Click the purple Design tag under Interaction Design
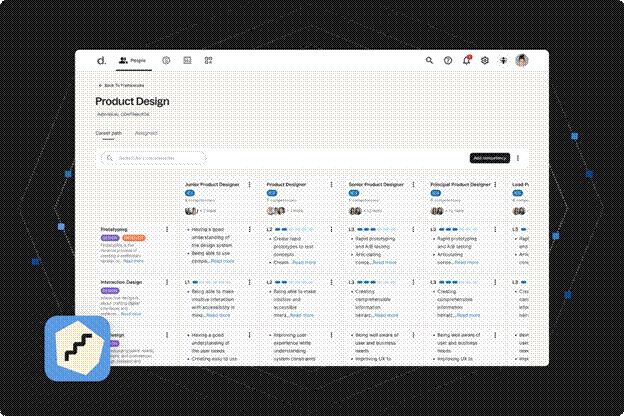Viewport: 624px width, 416px height. pos(110,291)
